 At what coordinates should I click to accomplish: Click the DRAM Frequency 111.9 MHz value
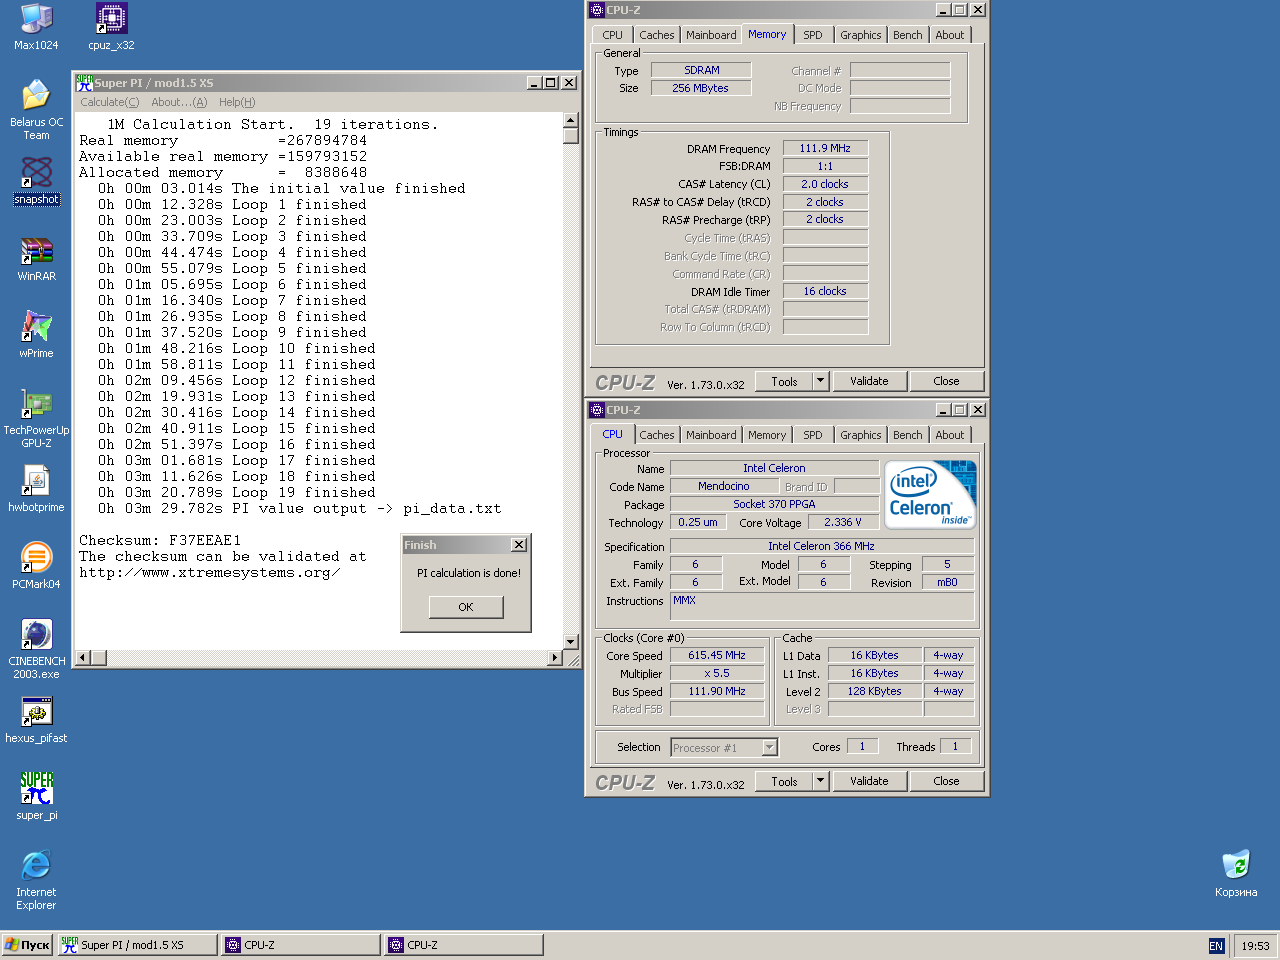pos(825,148)
